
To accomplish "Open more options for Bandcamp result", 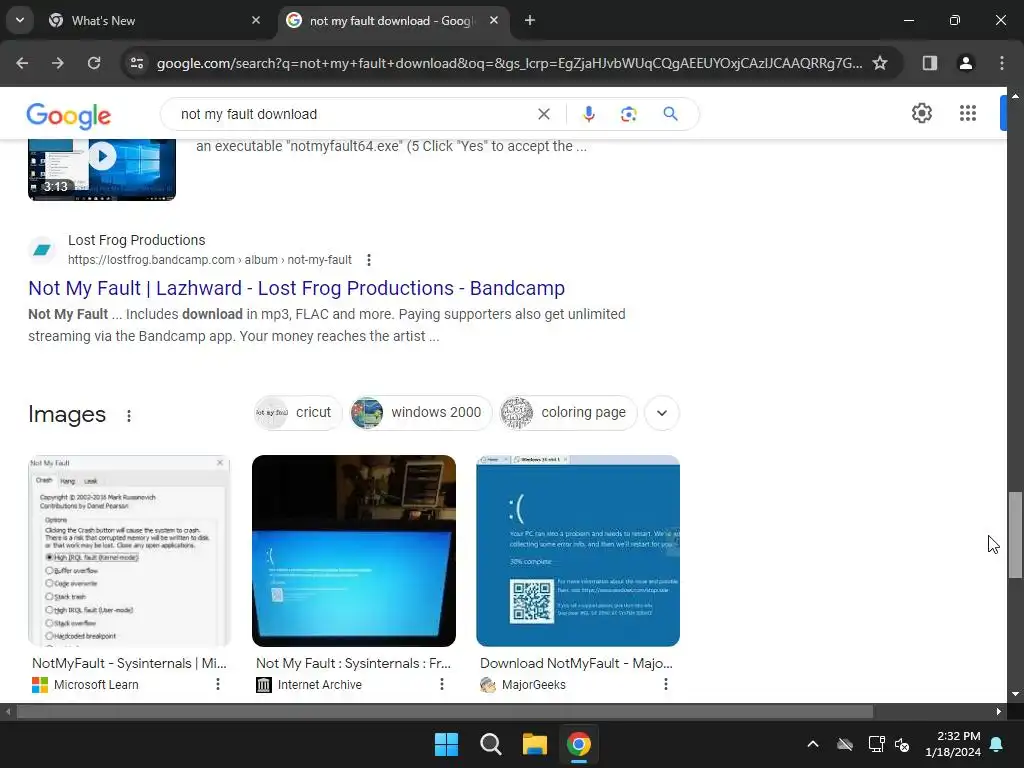I will pos(369,260).
